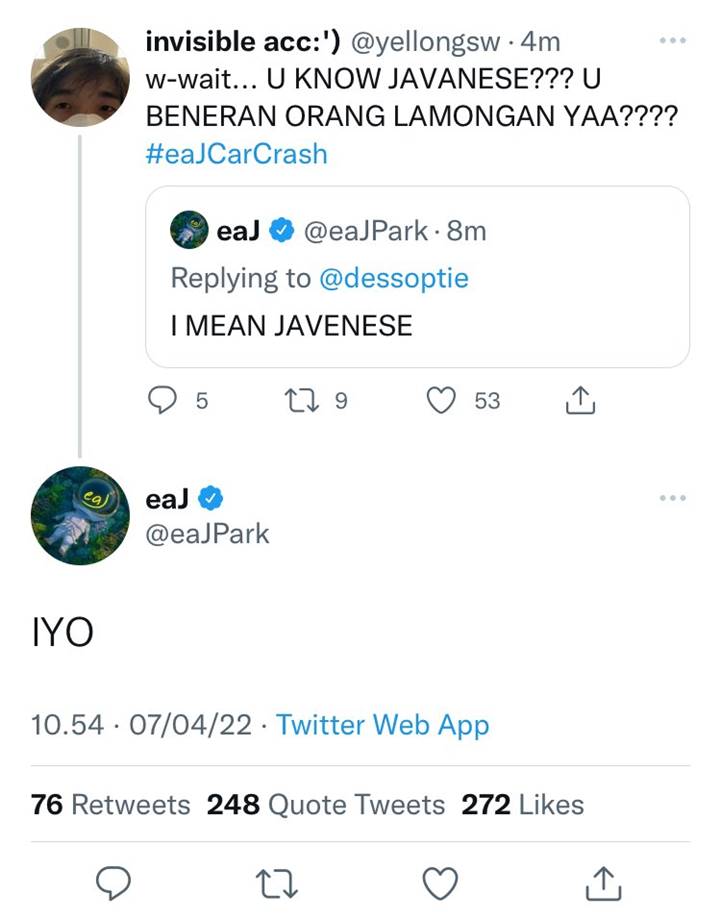View the 272 Likes list
Image resolution: width=720 pixels, height=920 pixels.
522,804
